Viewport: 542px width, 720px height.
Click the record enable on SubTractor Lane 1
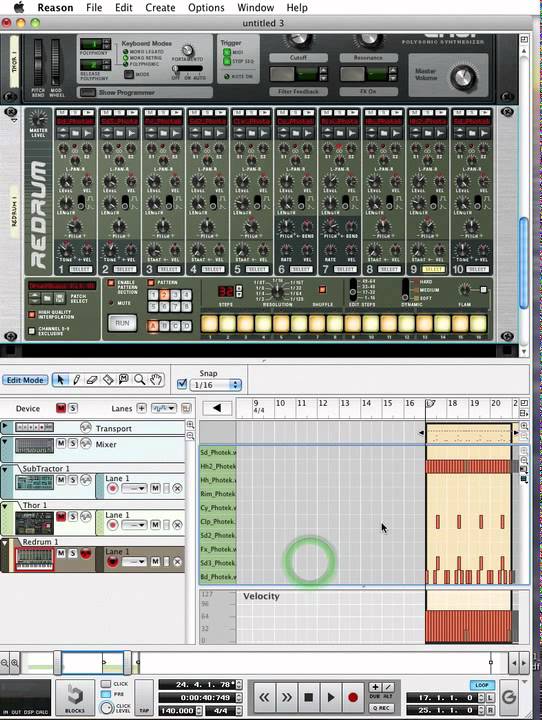(113, 489)
